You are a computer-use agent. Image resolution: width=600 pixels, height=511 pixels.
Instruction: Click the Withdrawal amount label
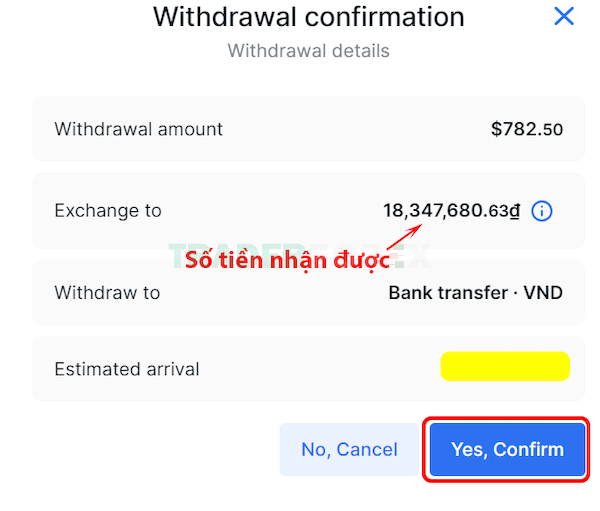(x=139, y=129)
